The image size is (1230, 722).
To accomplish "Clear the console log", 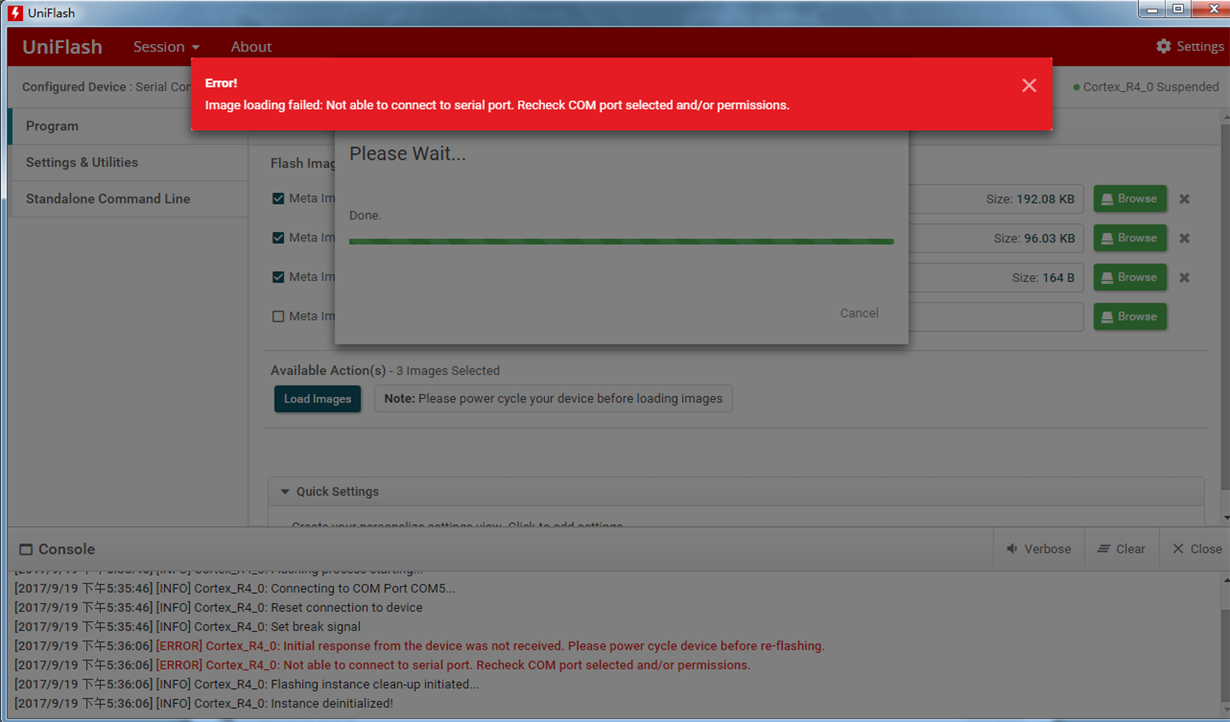I will (x=1121, y=549).
